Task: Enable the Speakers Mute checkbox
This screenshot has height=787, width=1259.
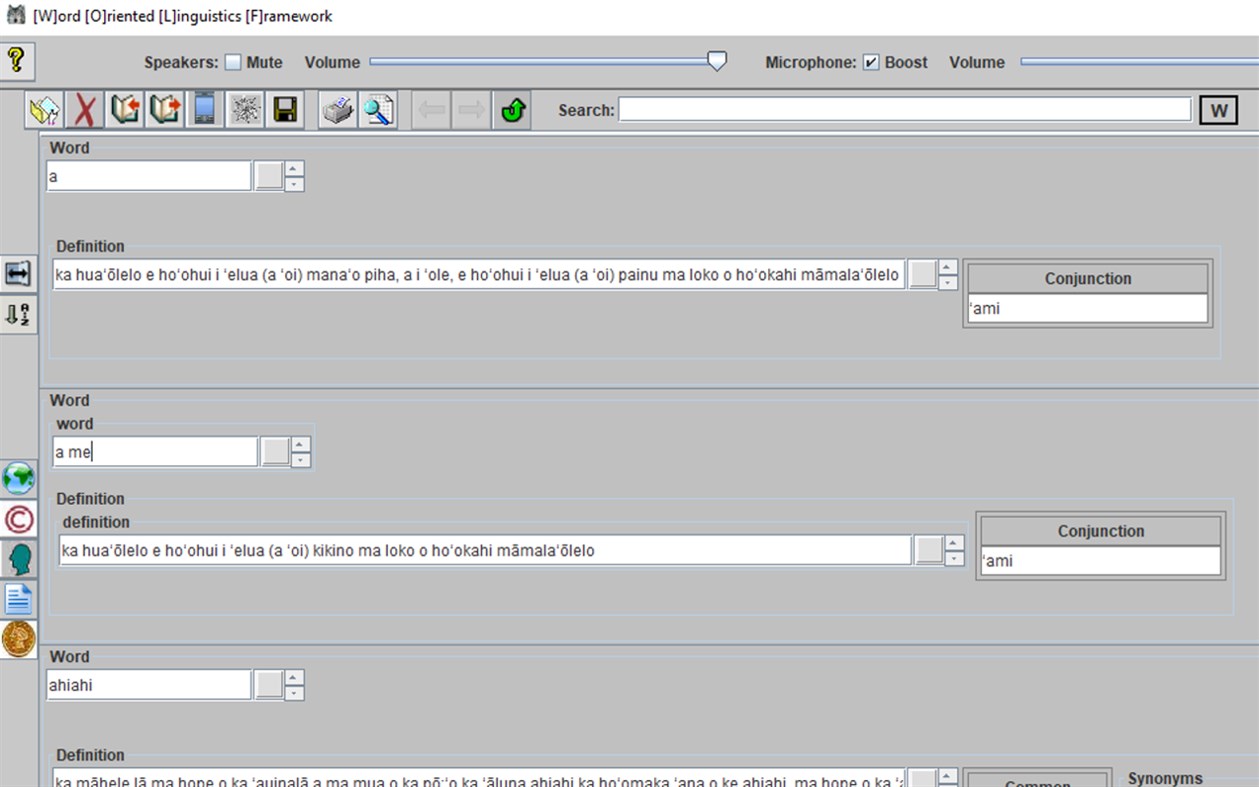Action: tap(235, 62)
